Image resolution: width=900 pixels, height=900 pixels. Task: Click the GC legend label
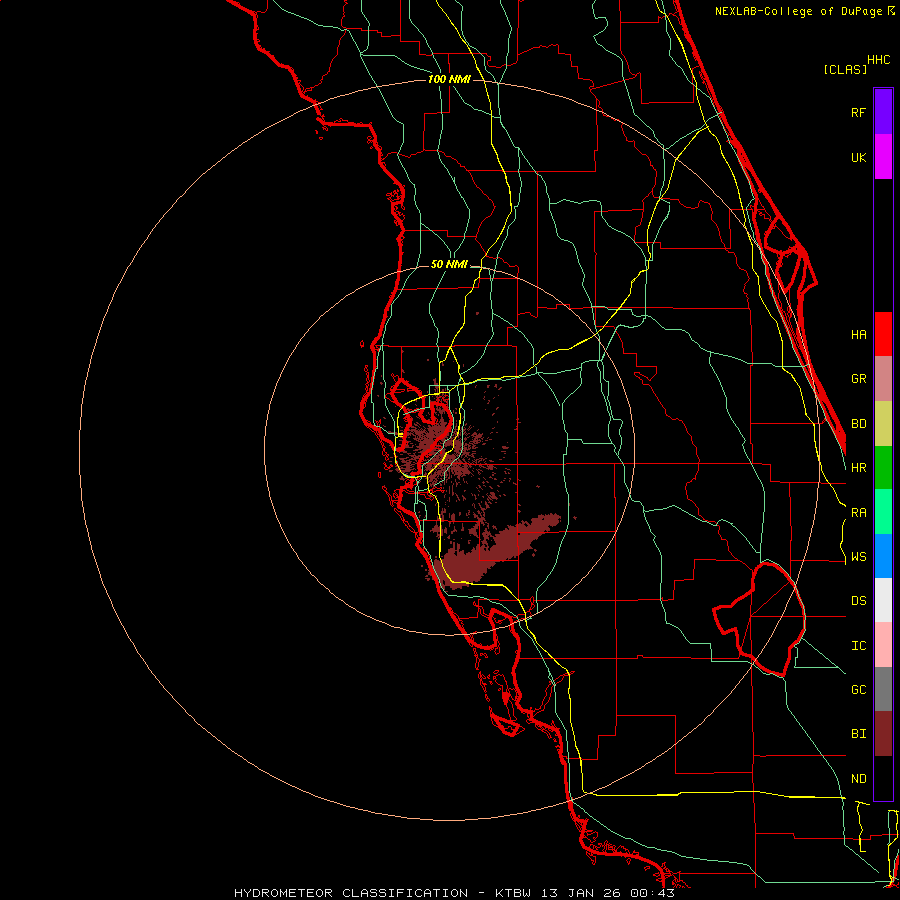pyautogui.click(x=858, y=690)
